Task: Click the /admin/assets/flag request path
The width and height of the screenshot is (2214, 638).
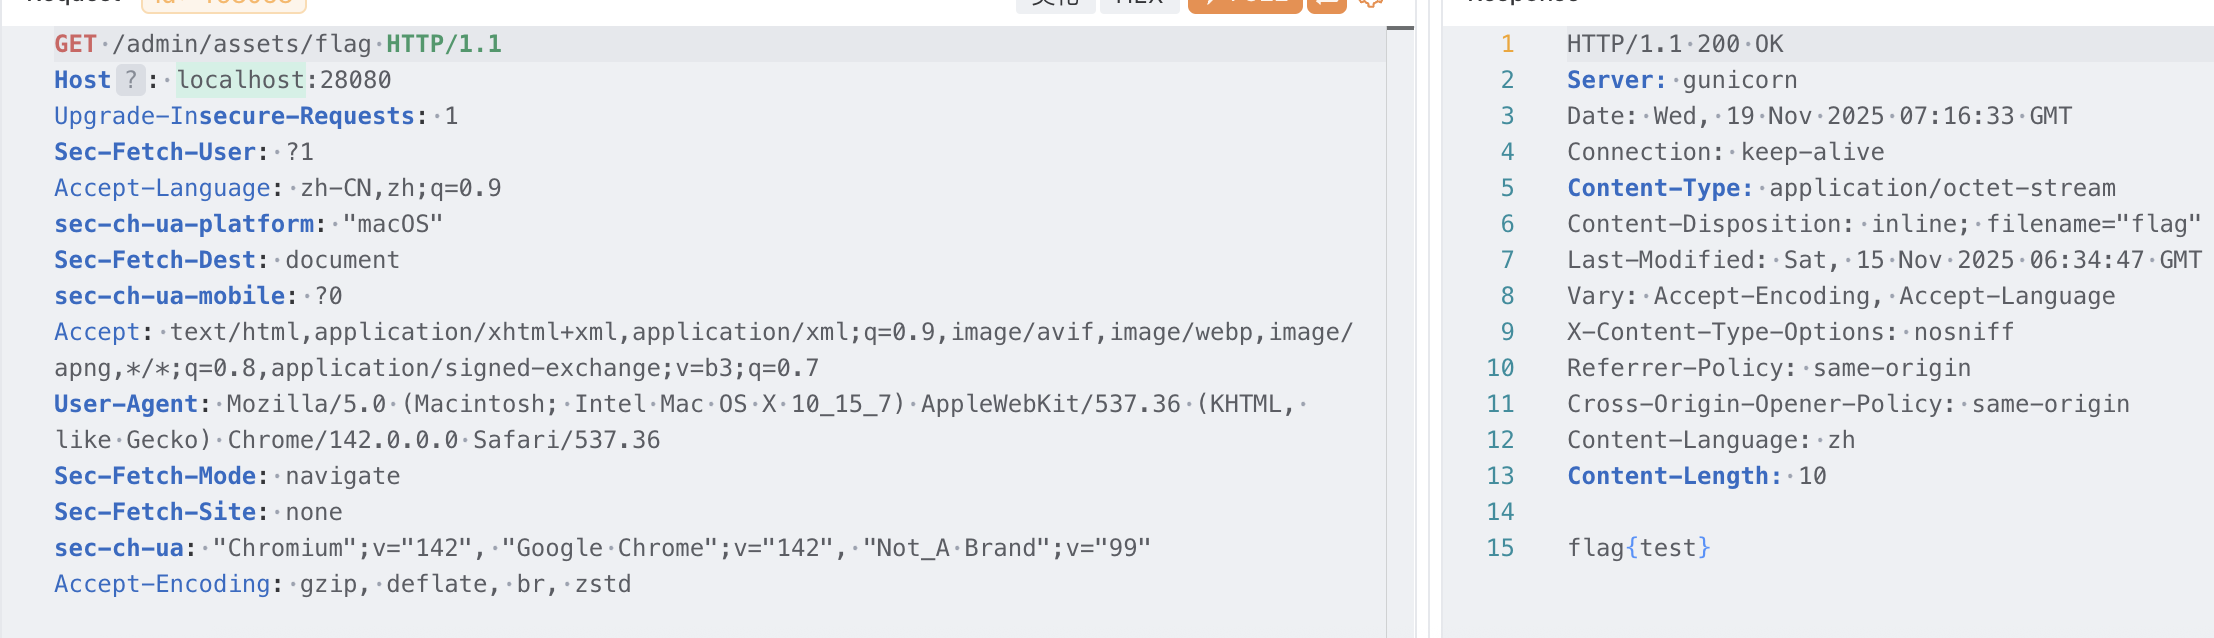Action: coord(242,44)
